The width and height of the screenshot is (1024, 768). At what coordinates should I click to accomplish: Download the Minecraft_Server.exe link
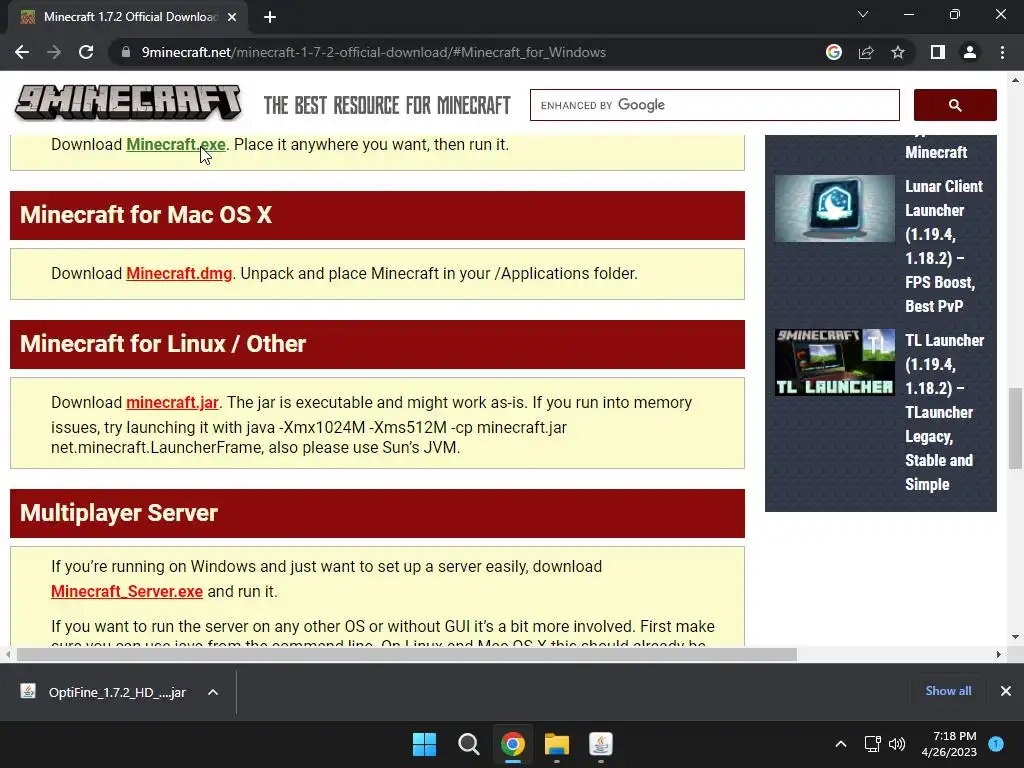click(127, 592)
